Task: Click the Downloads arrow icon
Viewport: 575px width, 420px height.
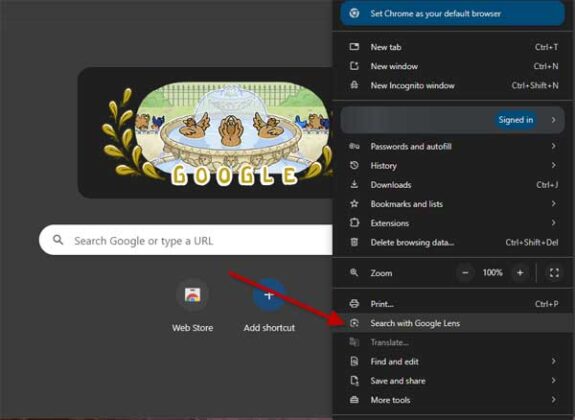Action: tap(354, 185)
